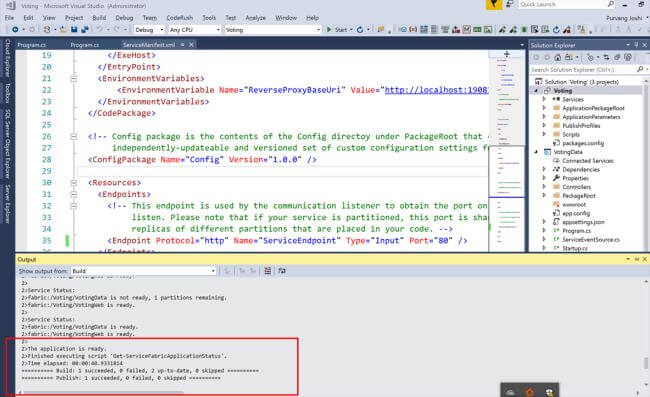
Task: Switch to the first Program.cs tab
Action: coord(32,45)
